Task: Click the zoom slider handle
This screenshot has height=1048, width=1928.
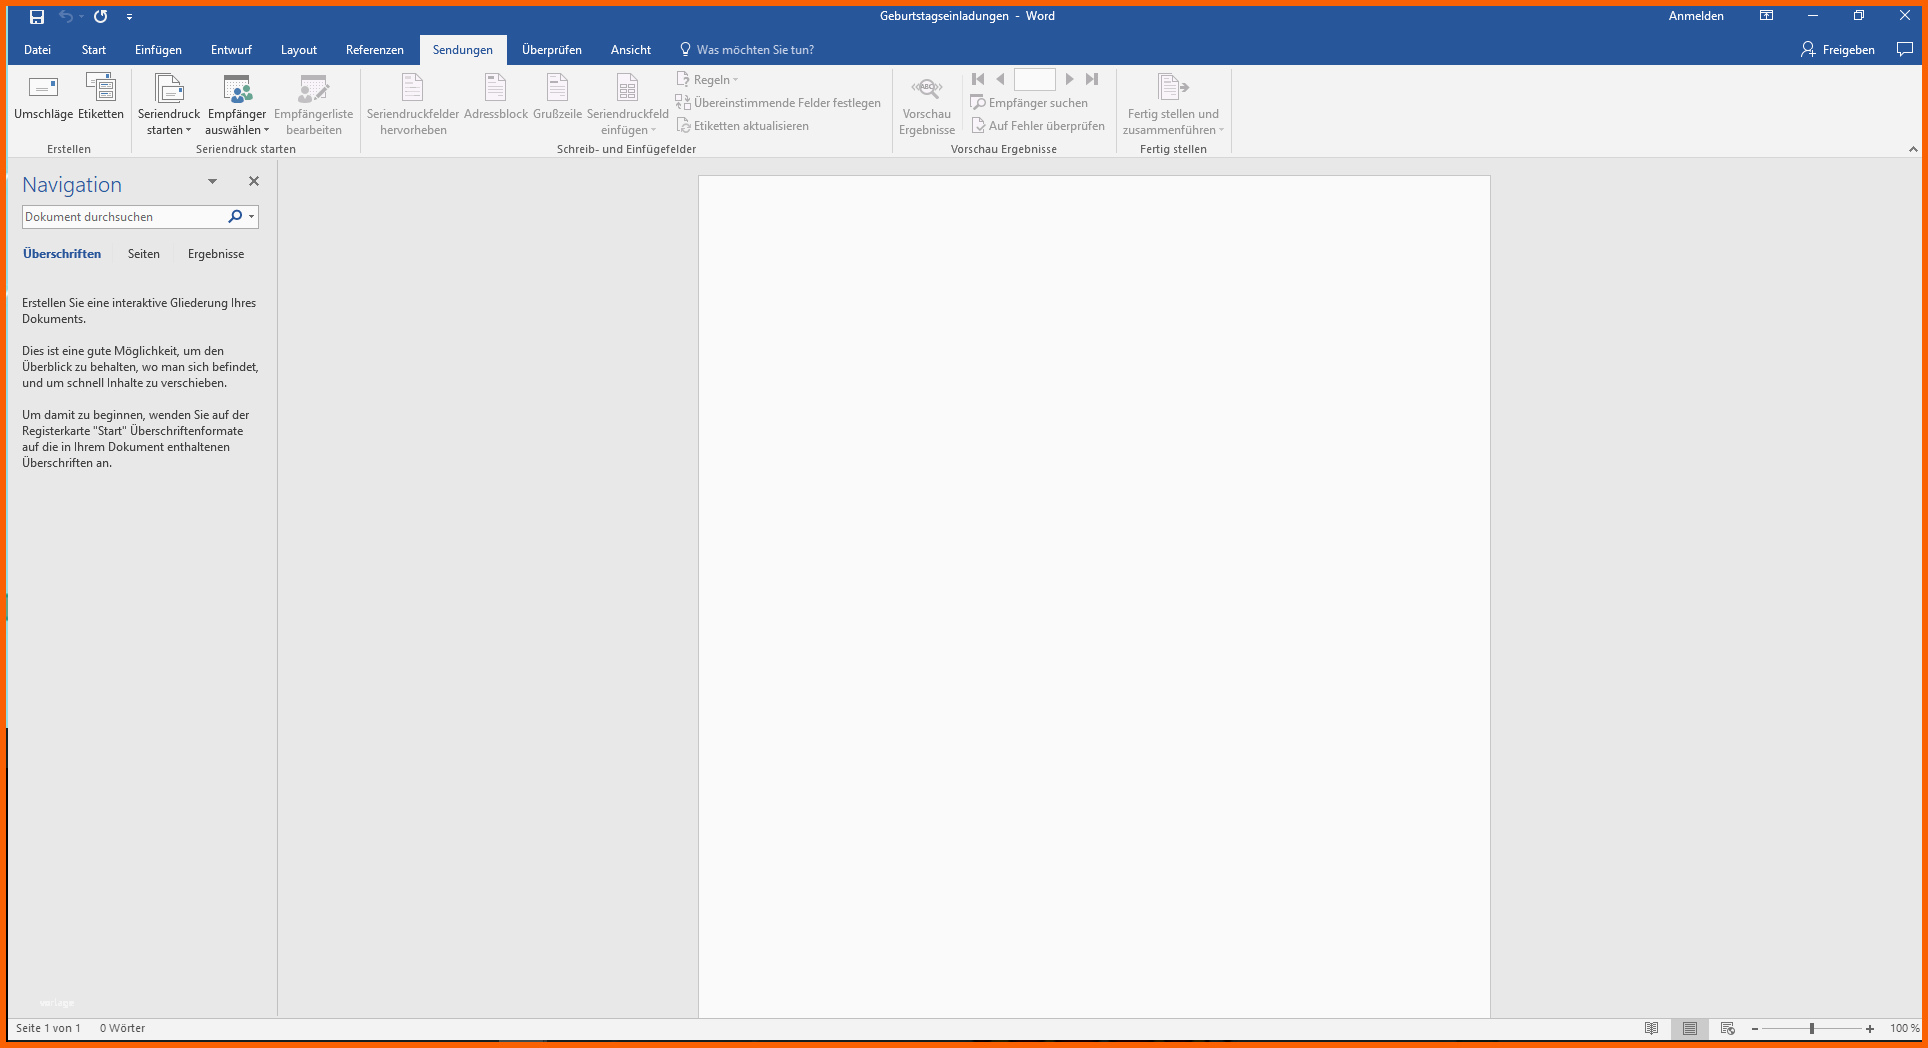Action: pos(1811,1028)
